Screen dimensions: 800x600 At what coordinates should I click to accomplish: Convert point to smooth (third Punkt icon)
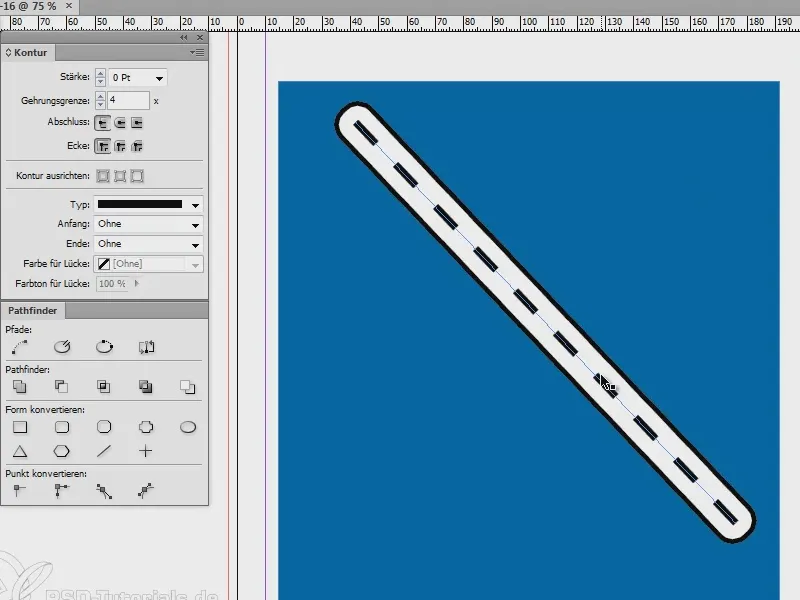point(104,491)
